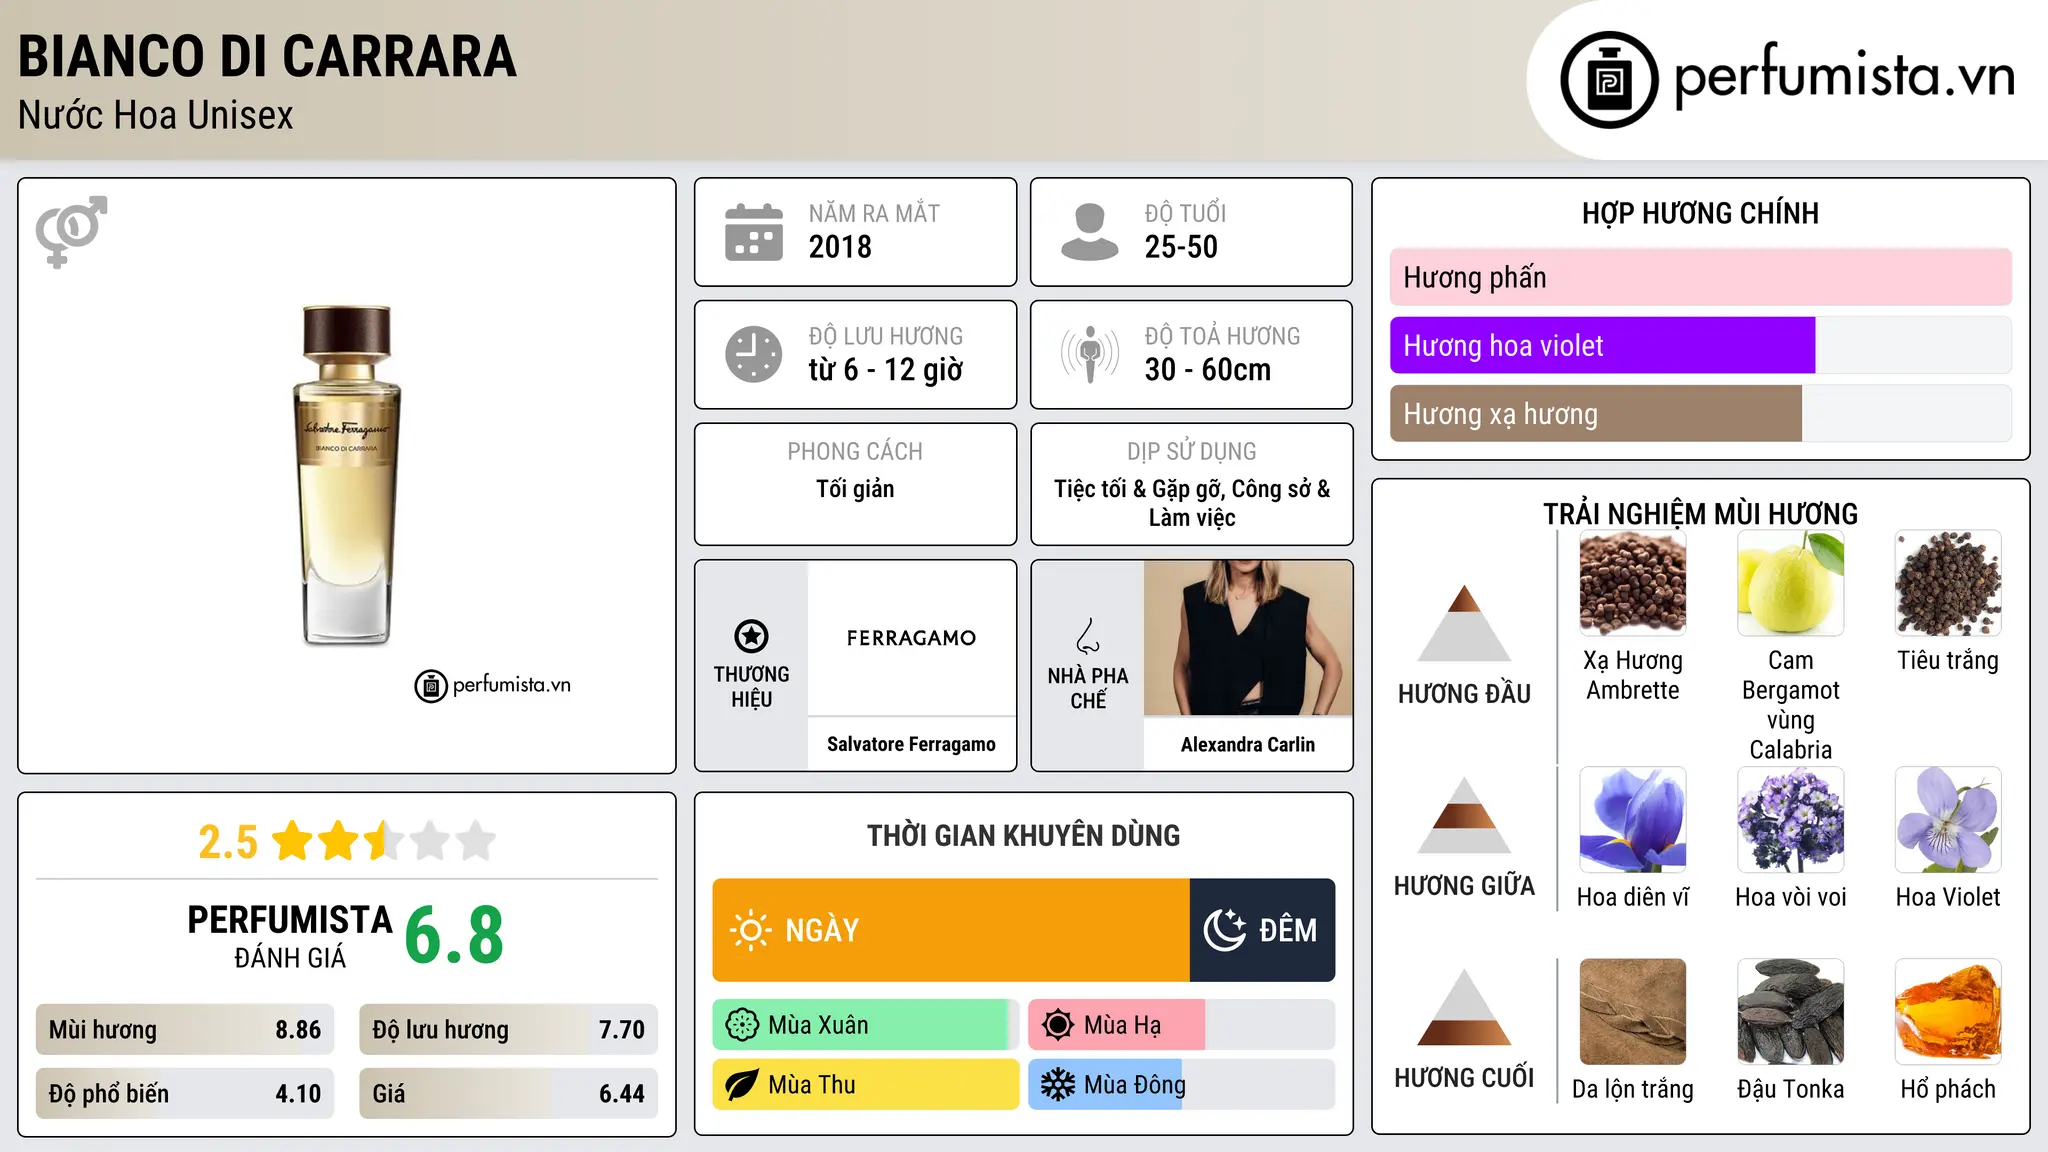
Task: Click the Ferragamo brand logo
Action: tap(911, 638)
